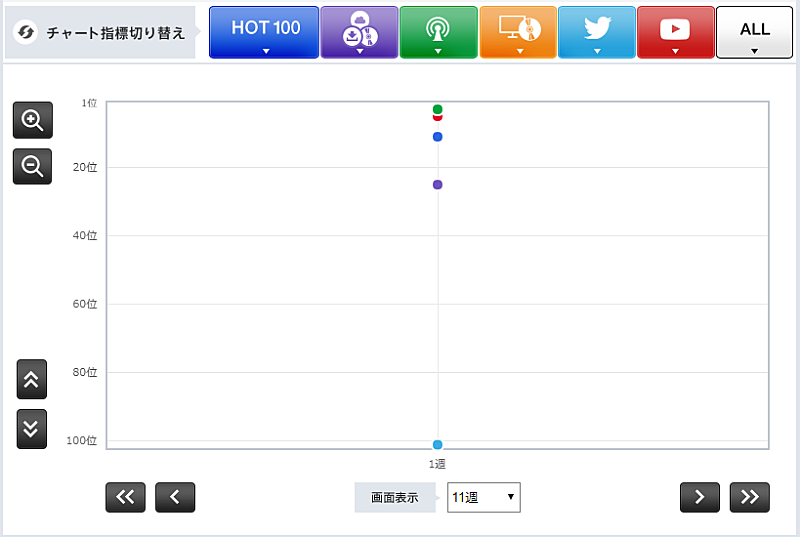800x537 pixels.
Task: Open the 11週 display range dropdown
Action: click(x=484, y=497)
